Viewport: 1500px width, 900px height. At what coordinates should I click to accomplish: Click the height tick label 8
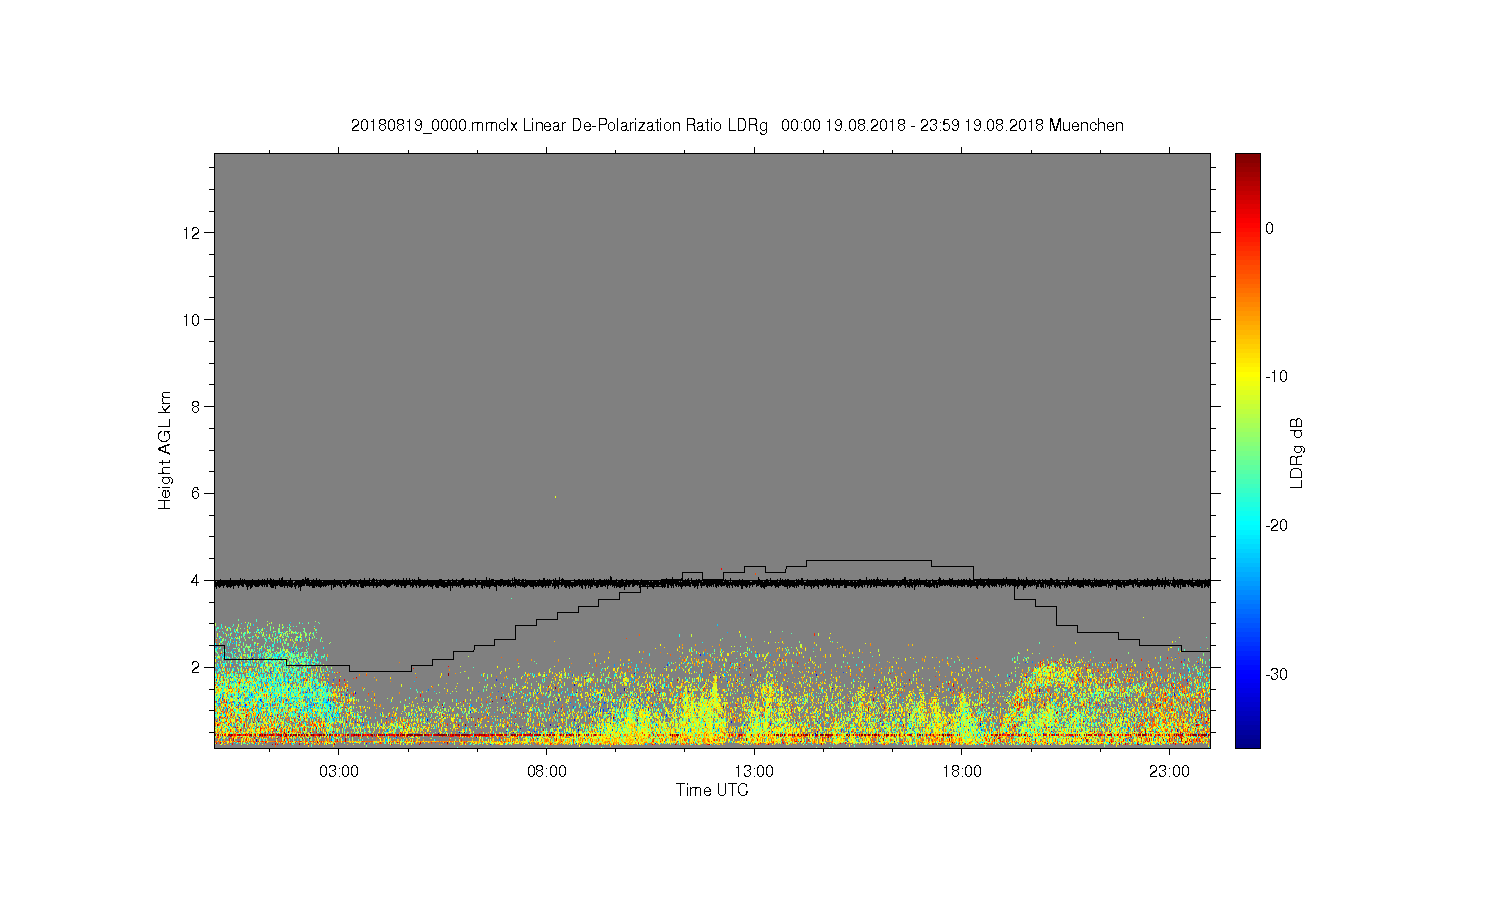pos(196,407)
